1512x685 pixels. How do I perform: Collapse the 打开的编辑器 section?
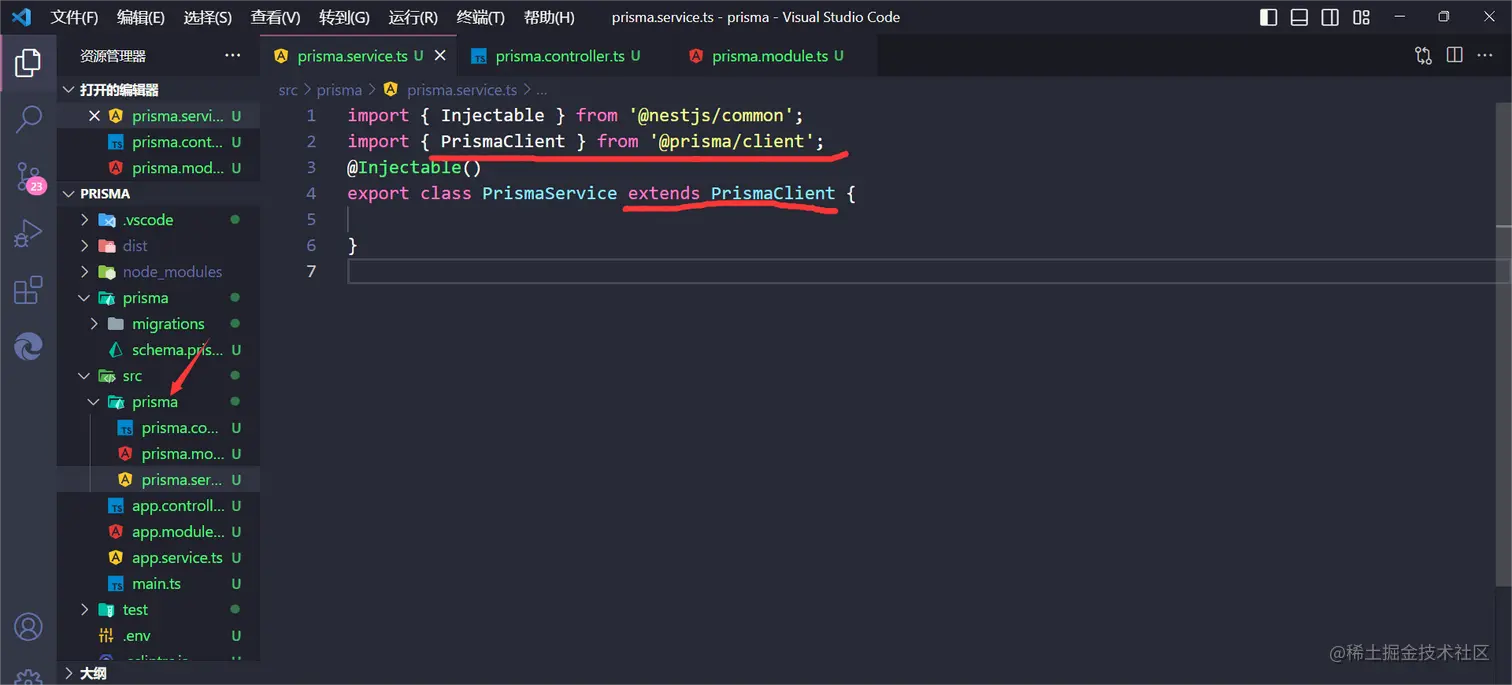[x=158, y=90]
